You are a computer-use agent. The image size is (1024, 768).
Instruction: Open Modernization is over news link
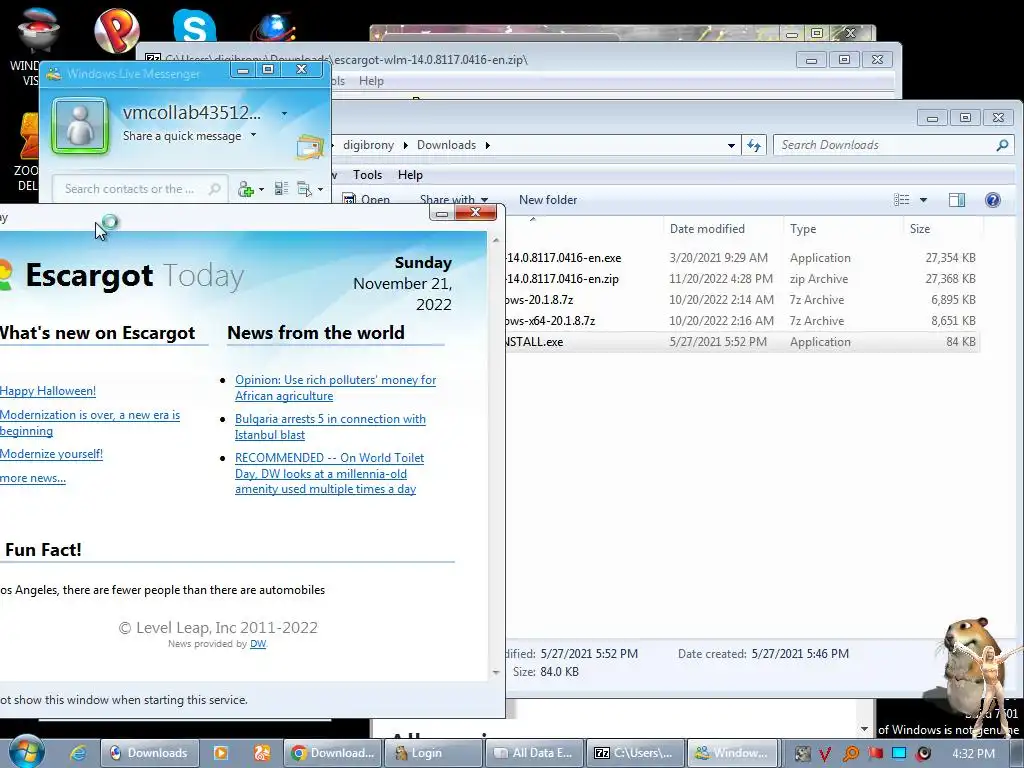[90, 423]
